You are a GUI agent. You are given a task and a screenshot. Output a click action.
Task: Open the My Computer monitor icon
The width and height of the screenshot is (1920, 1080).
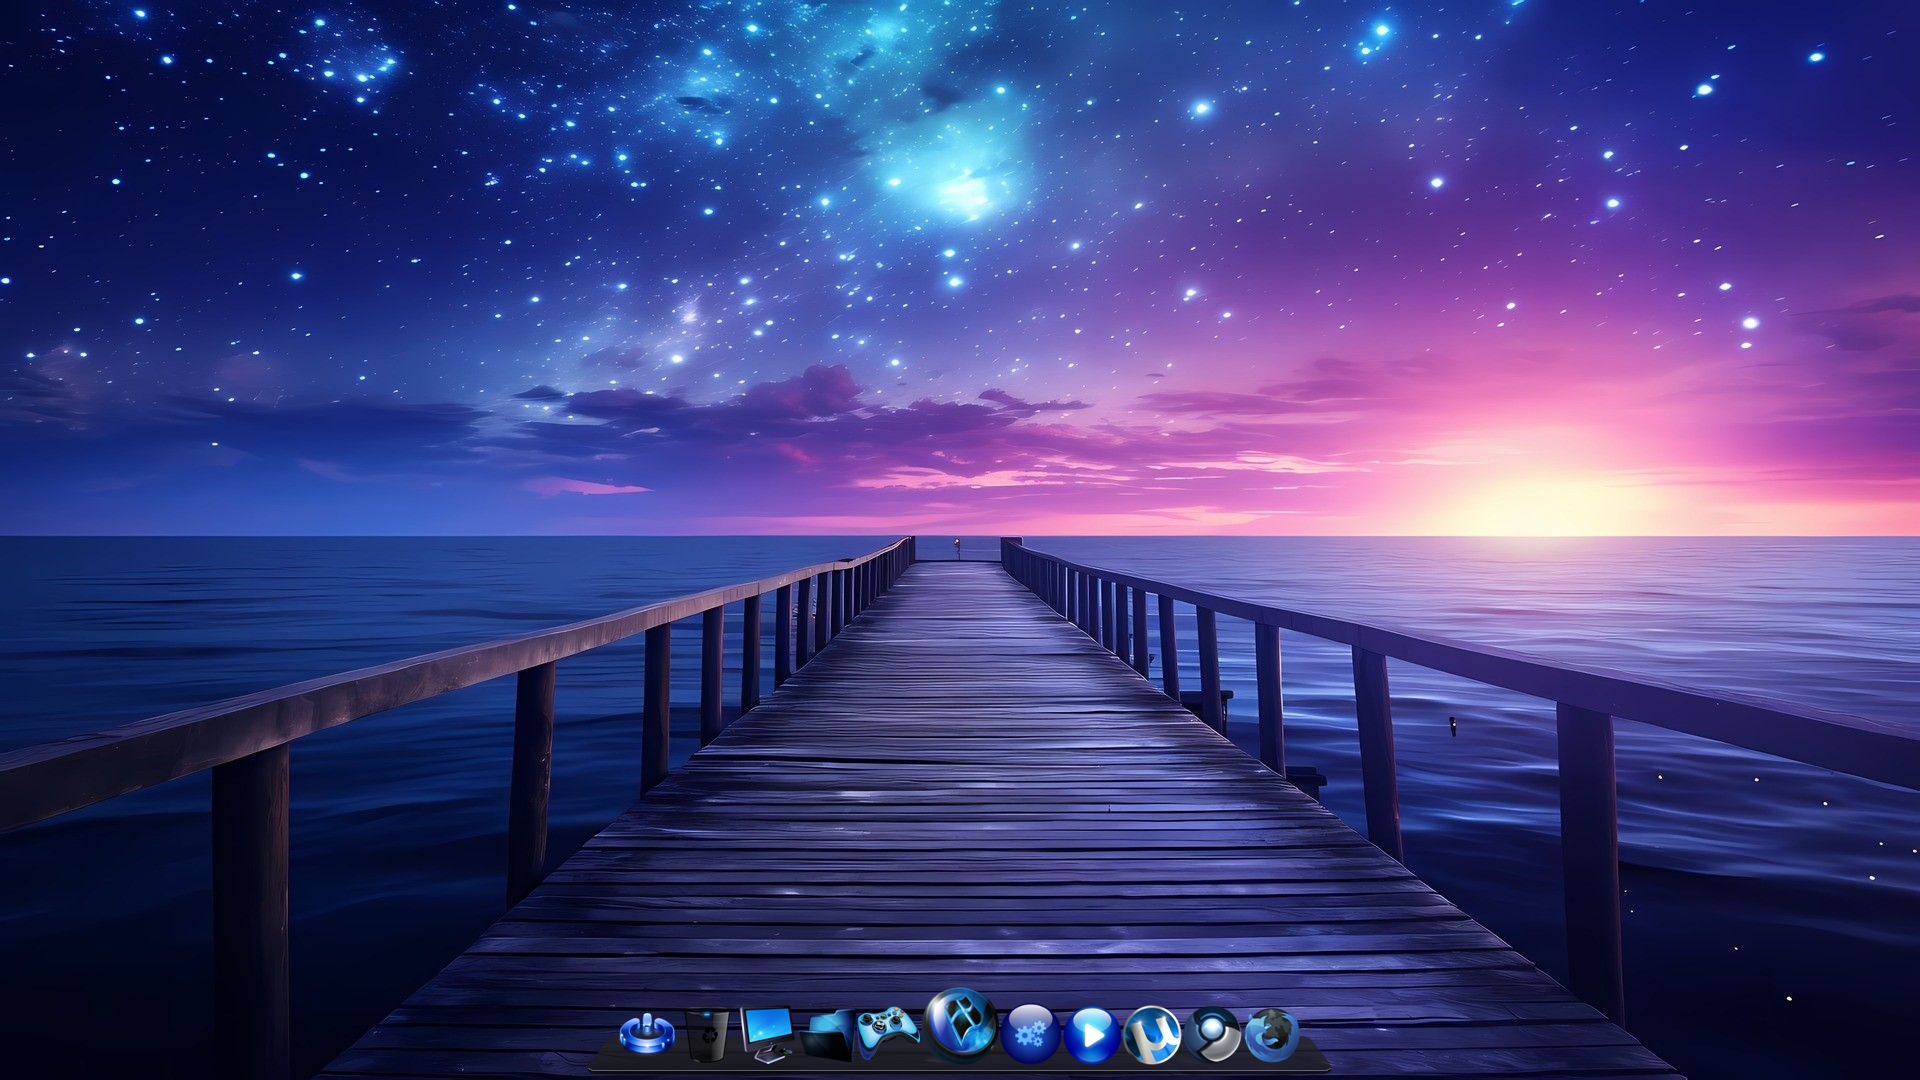tap(767, 1033)
